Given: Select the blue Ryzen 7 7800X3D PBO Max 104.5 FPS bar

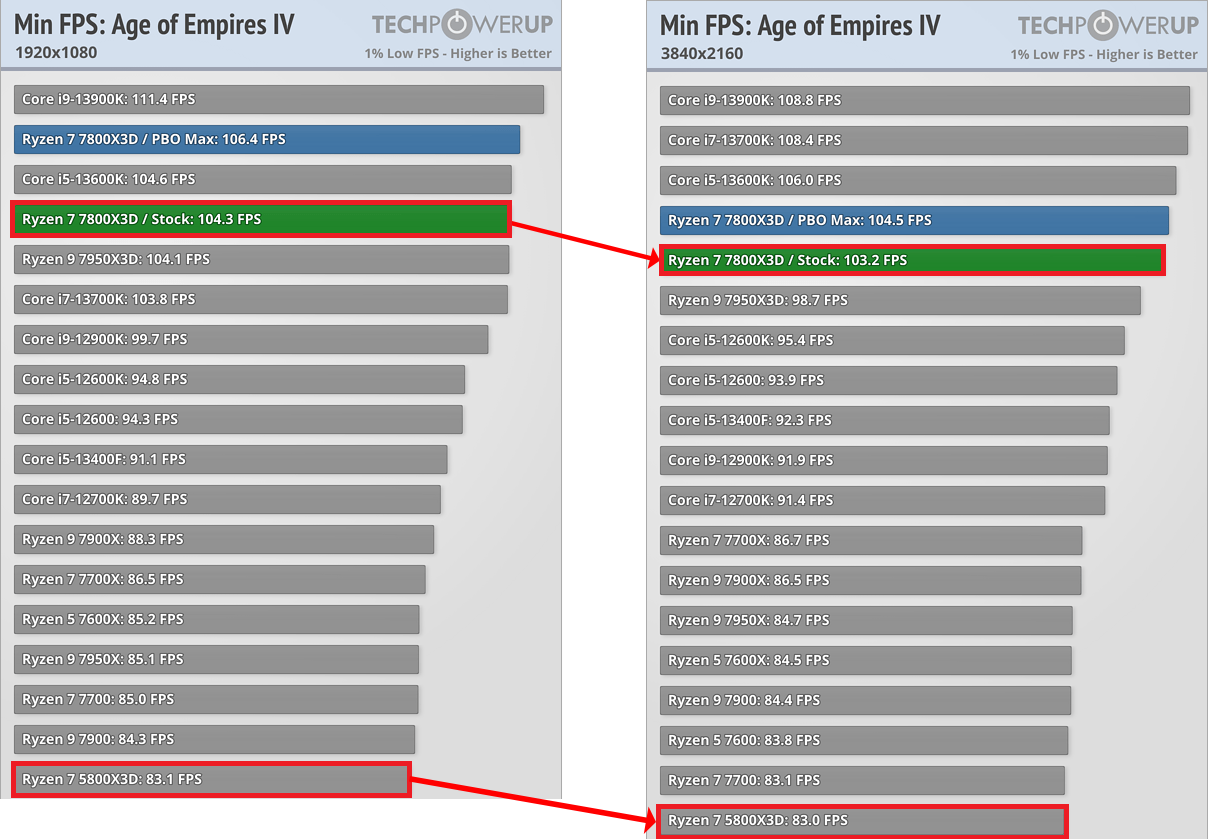Looking at the screenshot, I should [x=914, y=220].
